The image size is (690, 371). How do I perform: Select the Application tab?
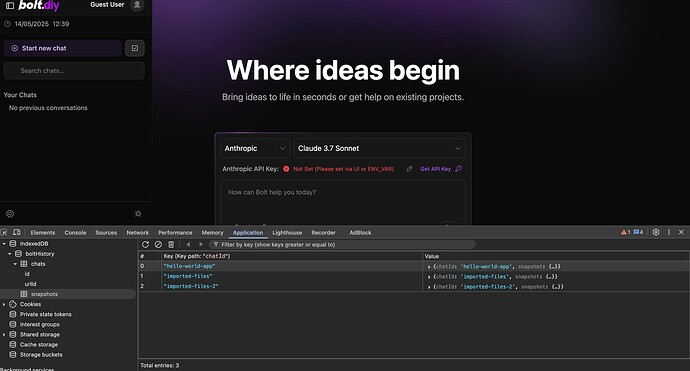pyautogui.click(x=248, y=232)
